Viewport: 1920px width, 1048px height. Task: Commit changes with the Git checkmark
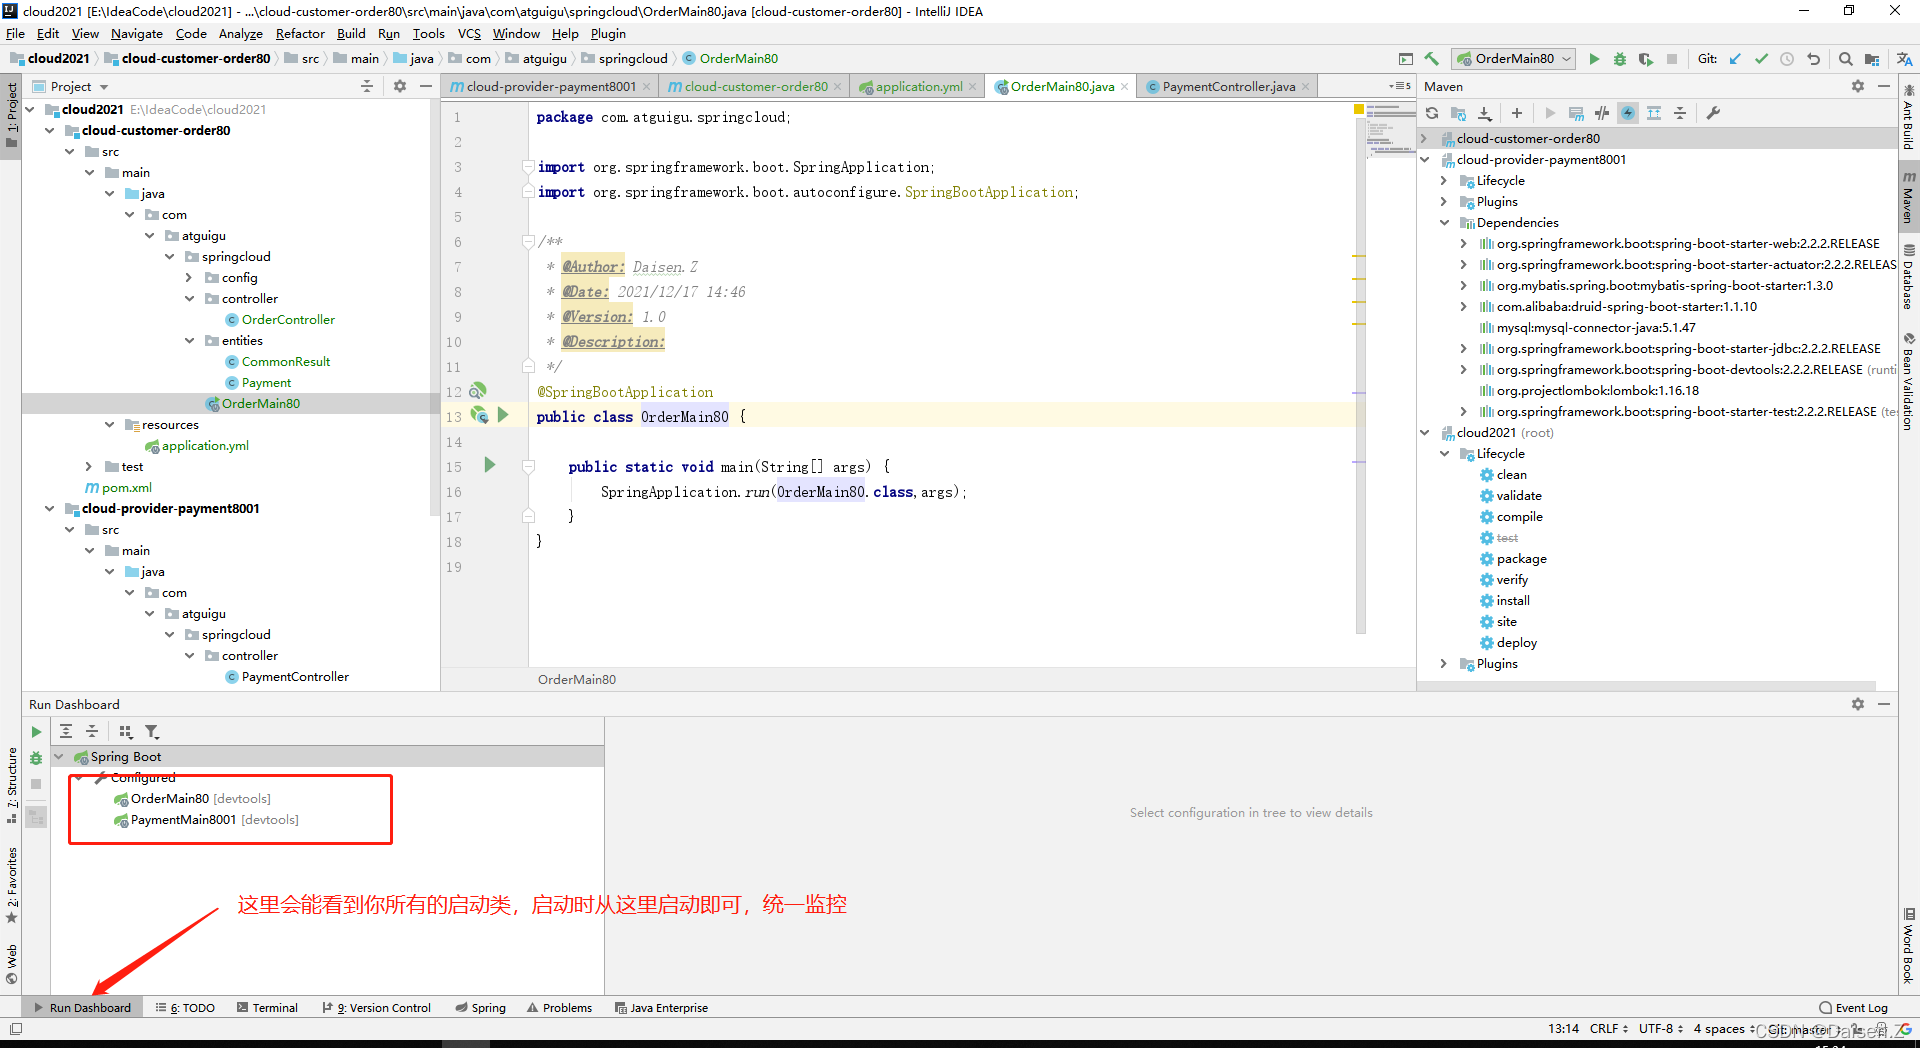1761,59
